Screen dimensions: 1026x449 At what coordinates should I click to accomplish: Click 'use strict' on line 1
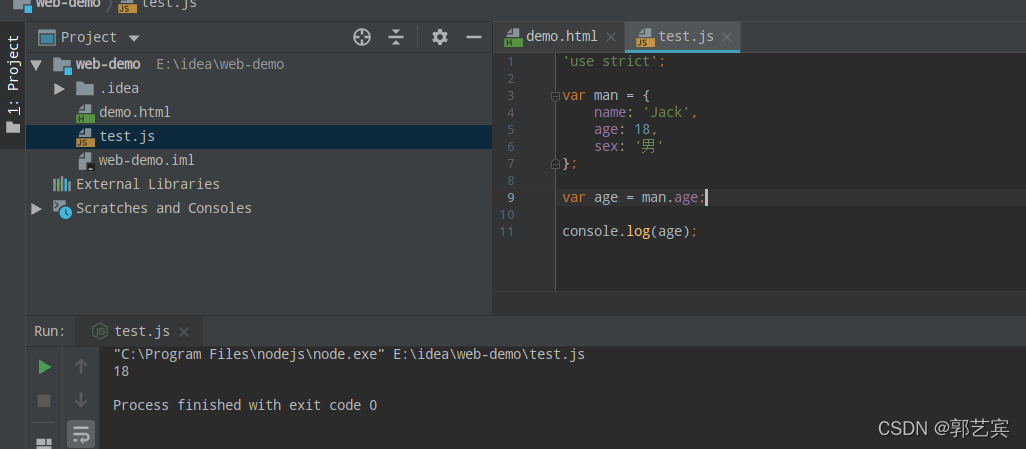point(613,62)
